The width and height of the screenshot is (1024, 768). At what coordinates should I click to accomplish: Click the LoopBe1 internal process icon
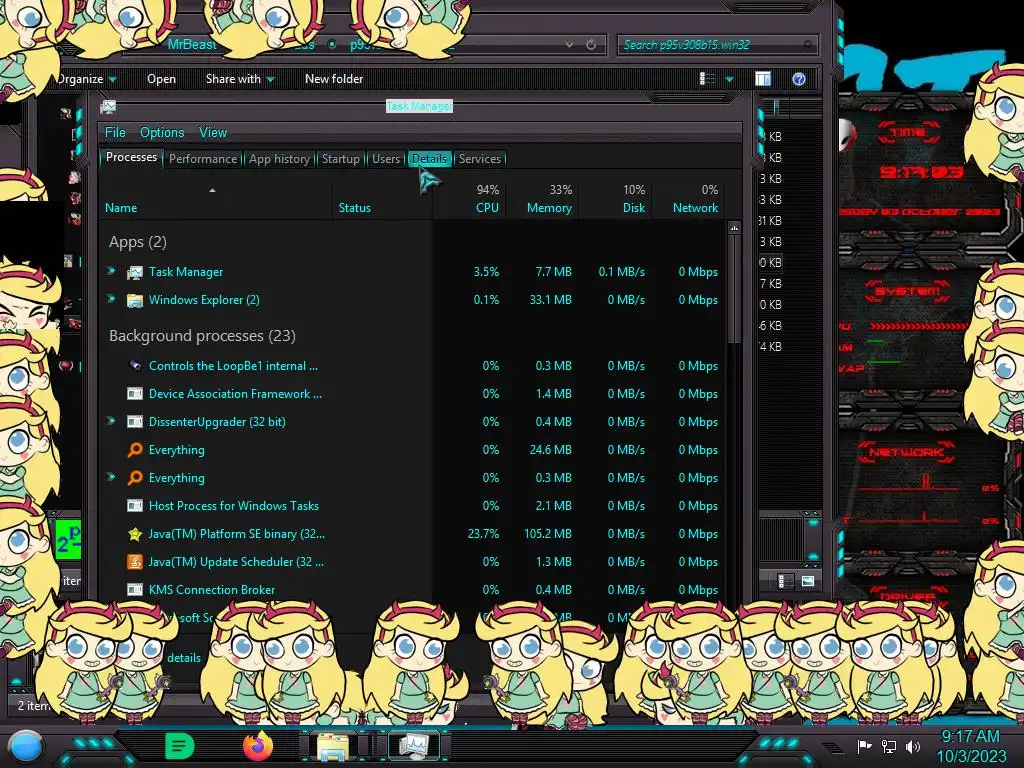pyautogui.click(x=135, y=366)
